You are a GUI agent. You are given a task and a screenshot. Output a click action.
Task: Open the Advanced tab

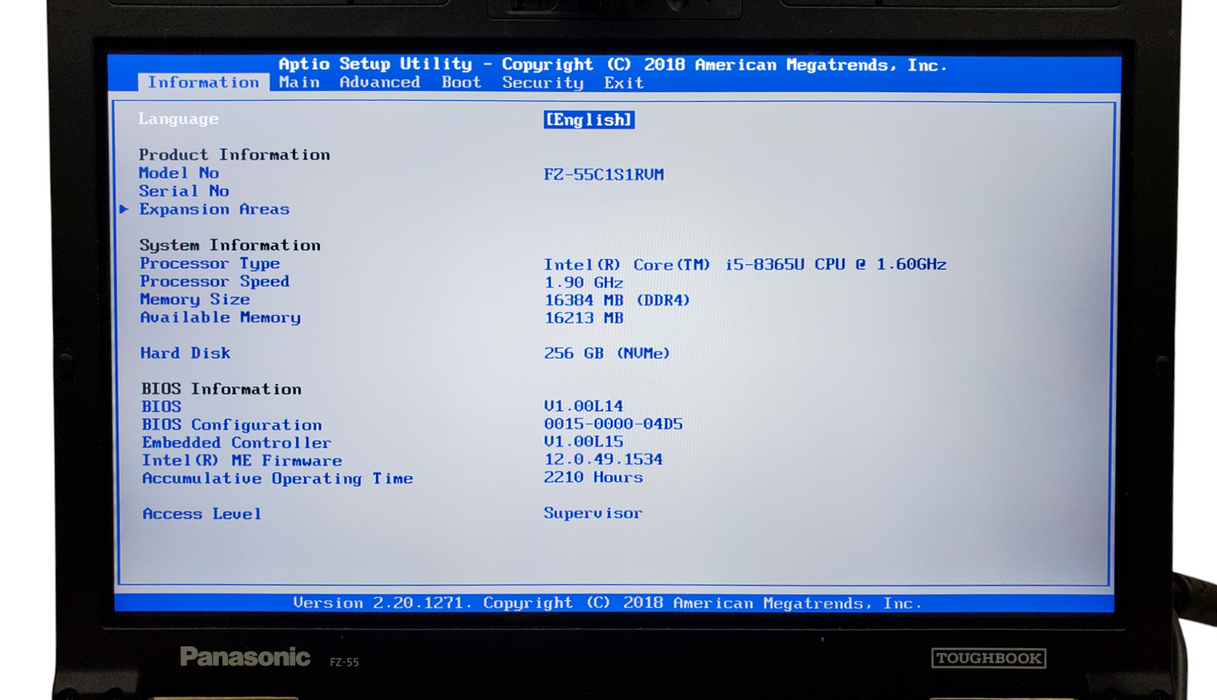point(379,82)
